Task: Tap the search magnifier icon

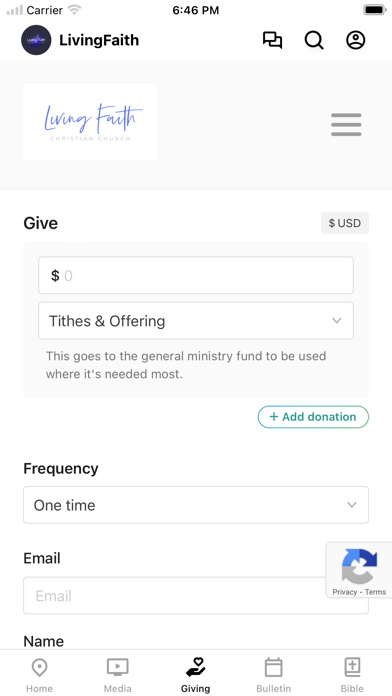Action: point(314,40)
